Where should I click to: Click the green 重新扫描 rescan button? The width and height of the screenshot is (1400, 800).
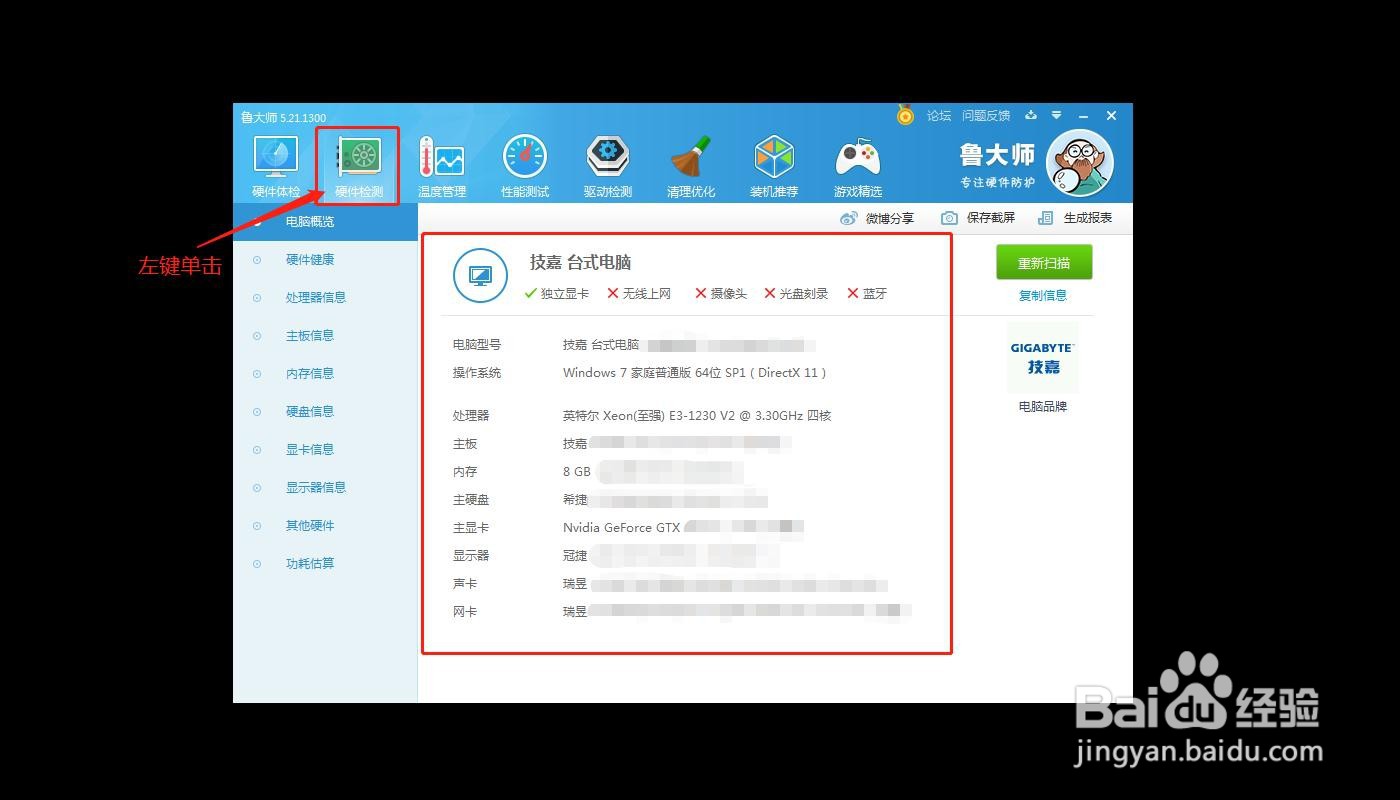tap(1044, 263)
